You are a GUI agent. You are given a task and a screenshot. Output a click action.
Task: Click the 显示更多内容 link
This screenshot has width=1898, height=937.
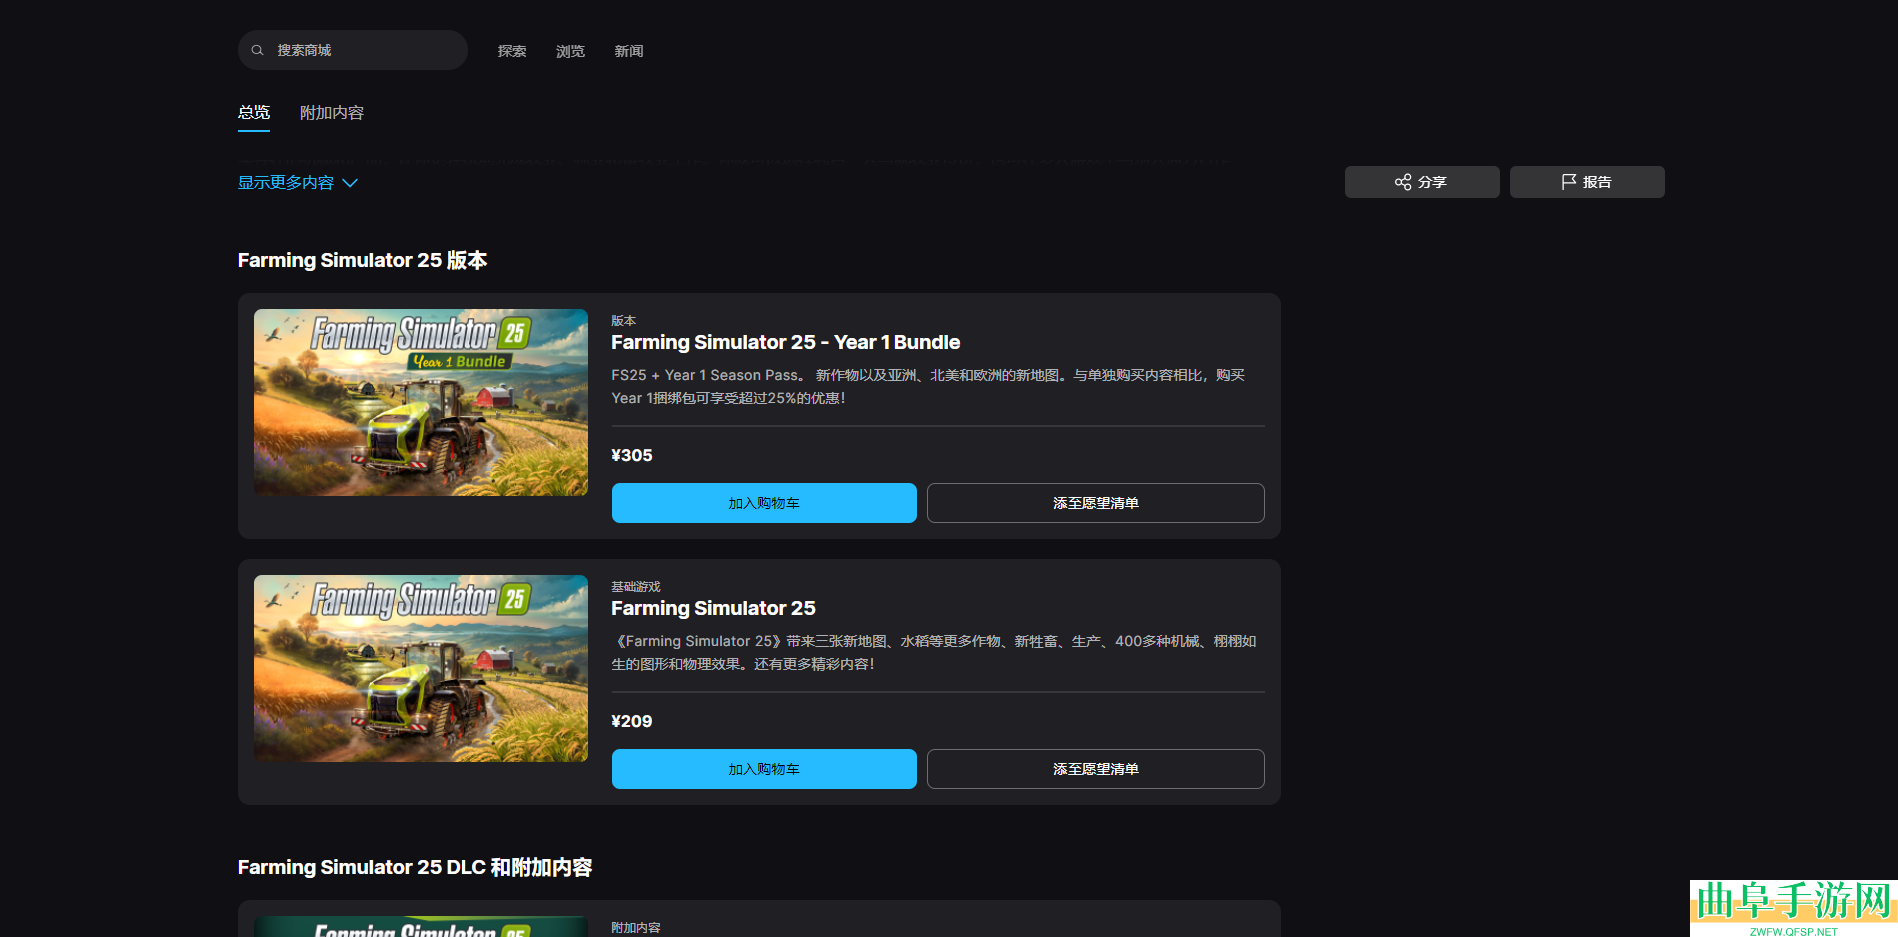tap(286, 183)
